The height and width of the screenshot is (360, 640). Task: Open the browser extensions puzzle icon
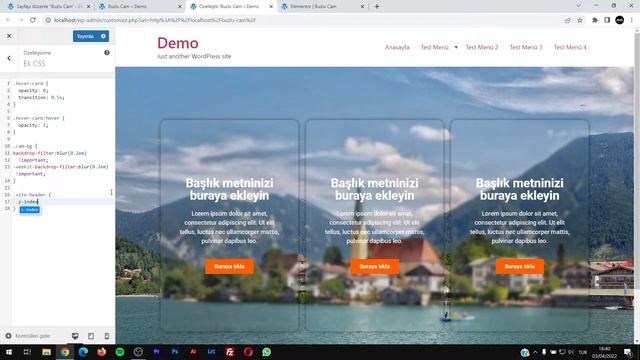coord(595,20)
